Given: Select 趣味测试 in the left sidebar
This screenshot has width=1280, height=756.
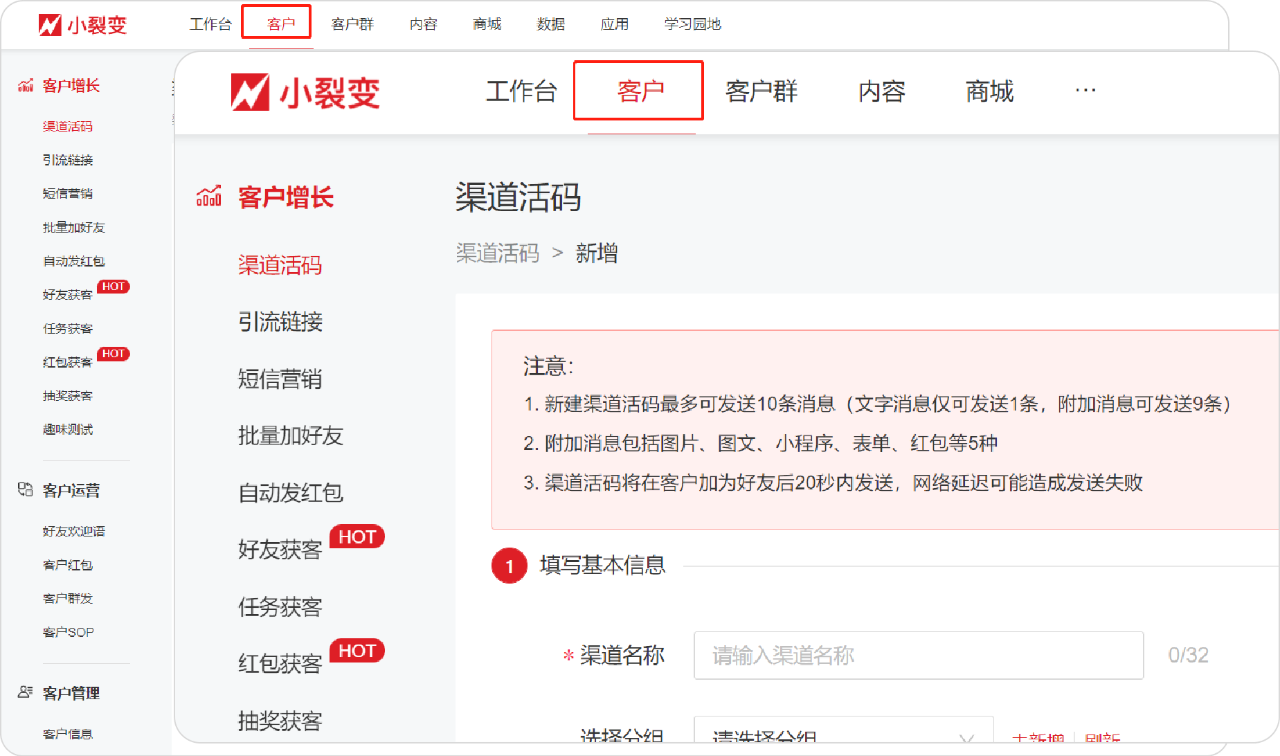Looking at the screenshot, I should [x=68, y=429].
